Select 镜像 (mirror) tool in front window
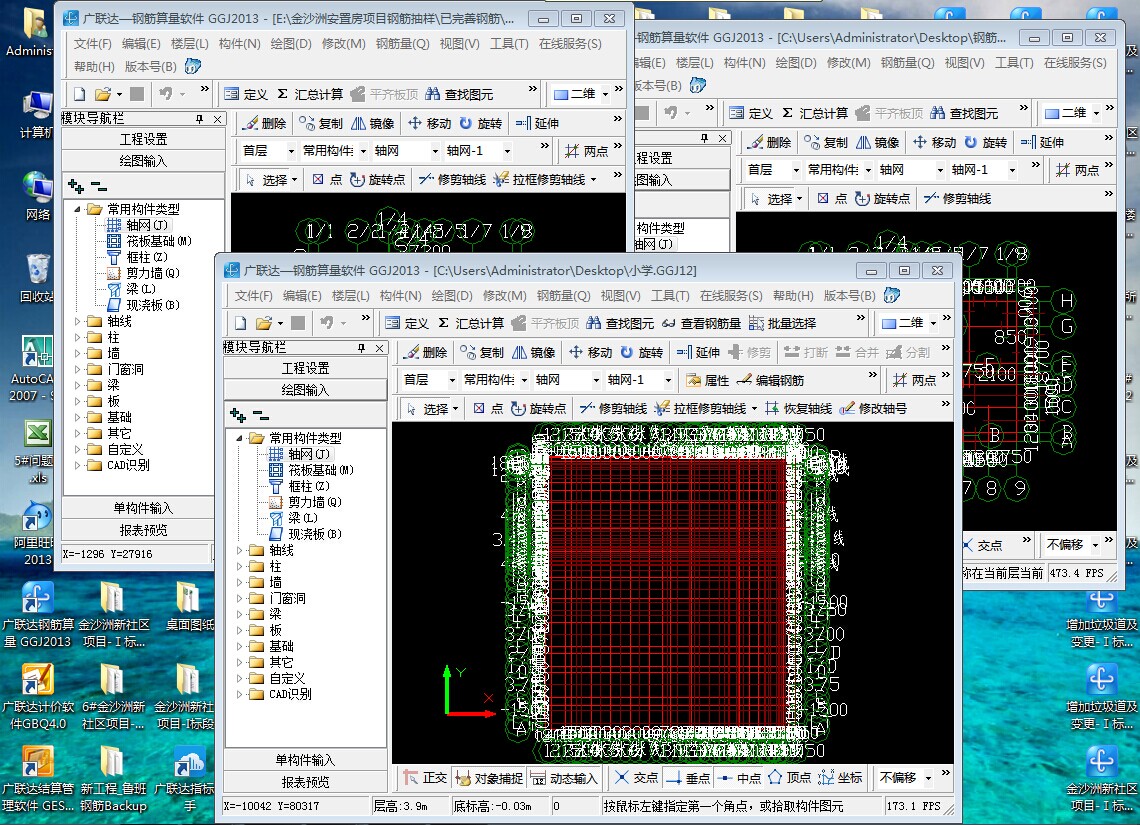1140x825 pixels. point(534,353)
